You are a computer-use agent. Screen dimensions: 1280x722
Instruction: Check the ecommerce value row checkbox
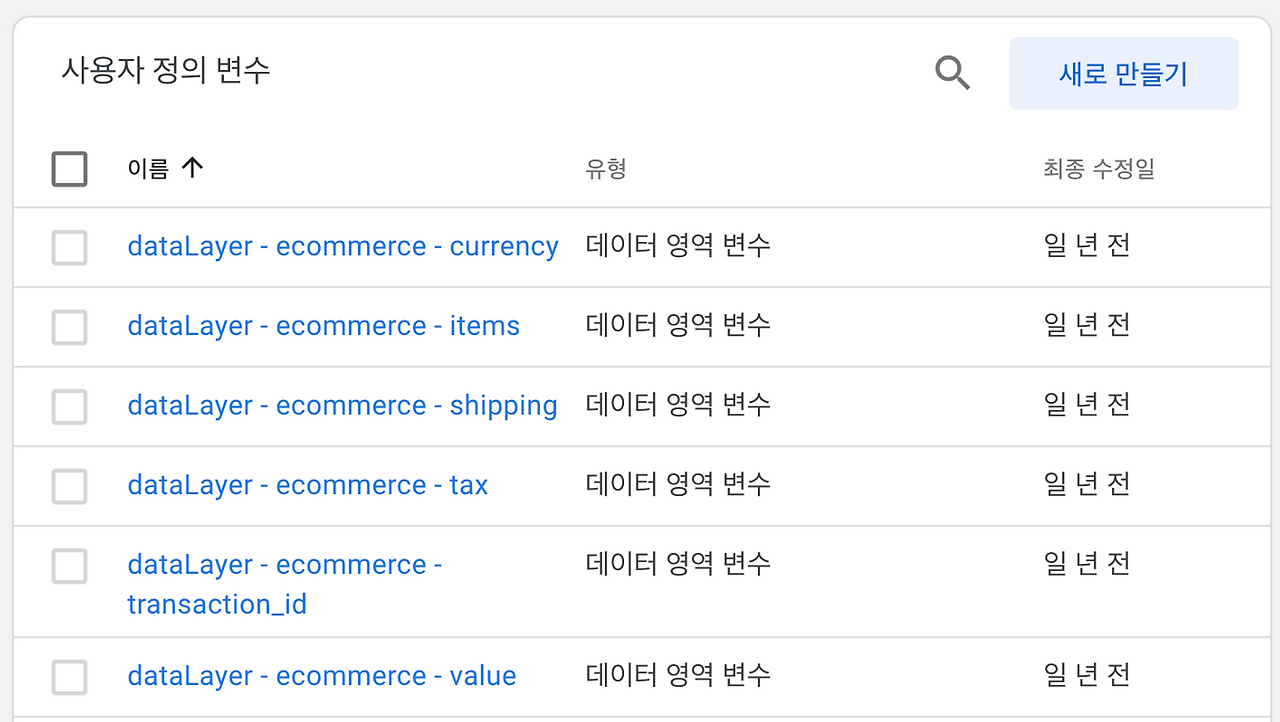[69, 677]
